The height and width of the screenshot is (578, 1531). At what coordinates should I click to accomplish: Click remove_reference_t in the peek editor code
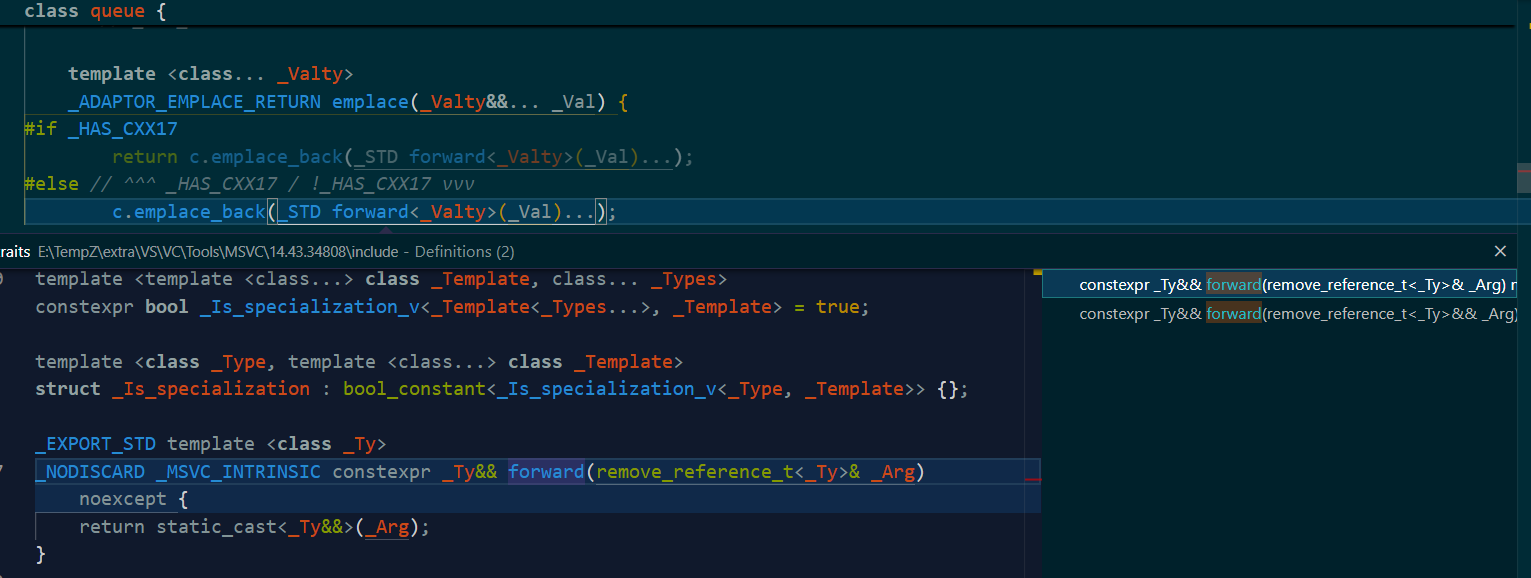click(695, 472)
